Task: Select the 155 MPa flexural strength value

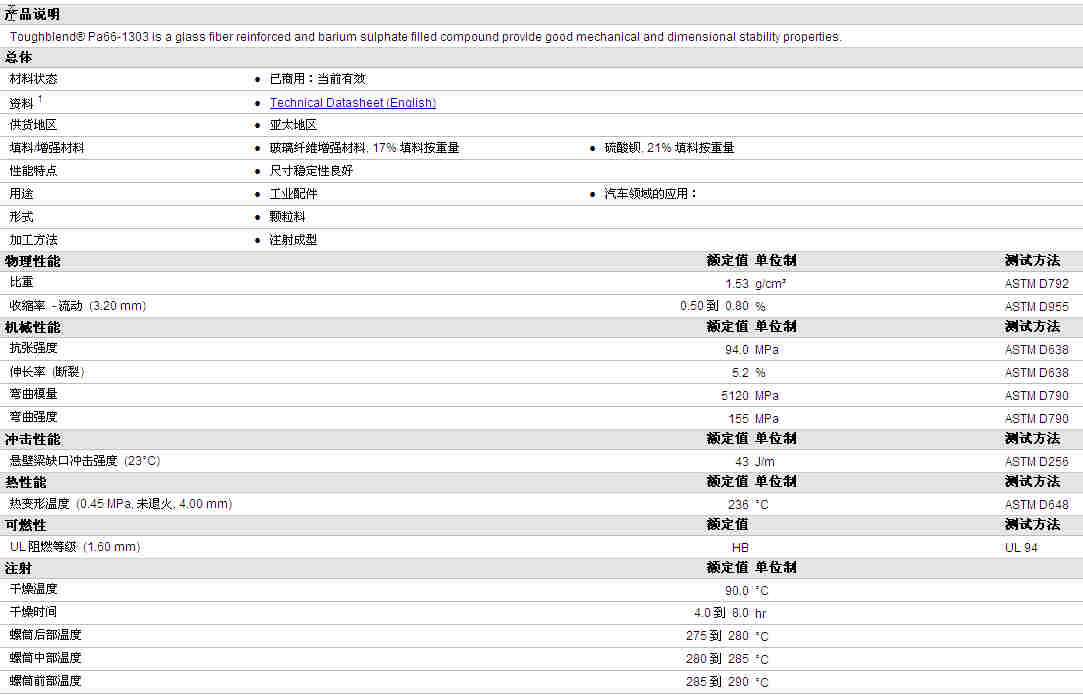Action: point(754,419)
